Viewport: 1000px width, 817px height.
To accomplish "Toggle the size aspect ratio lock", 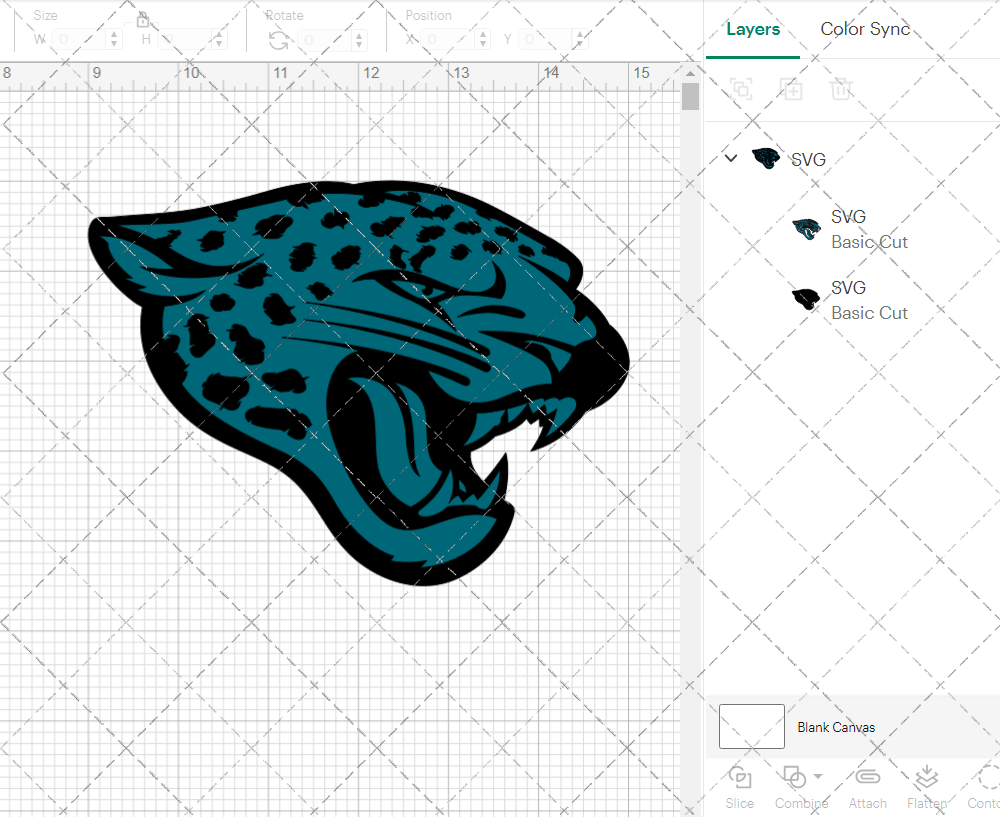I will (x=143, y=20).
